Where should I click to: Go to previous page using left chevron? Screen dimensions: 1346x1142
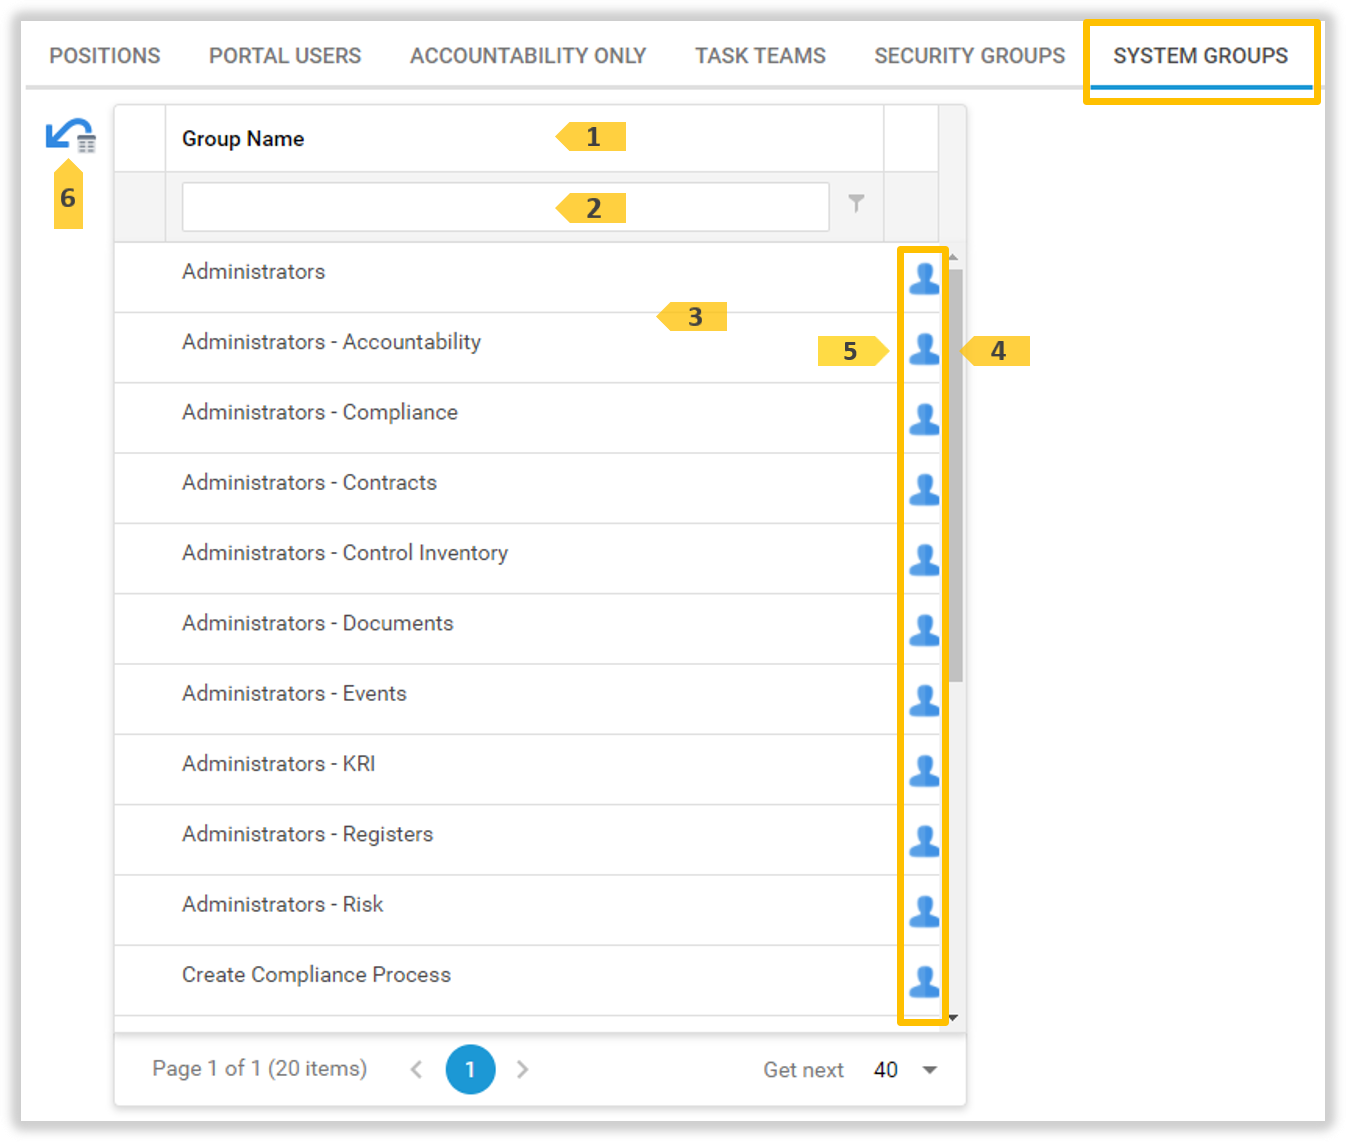(416, 1070)
